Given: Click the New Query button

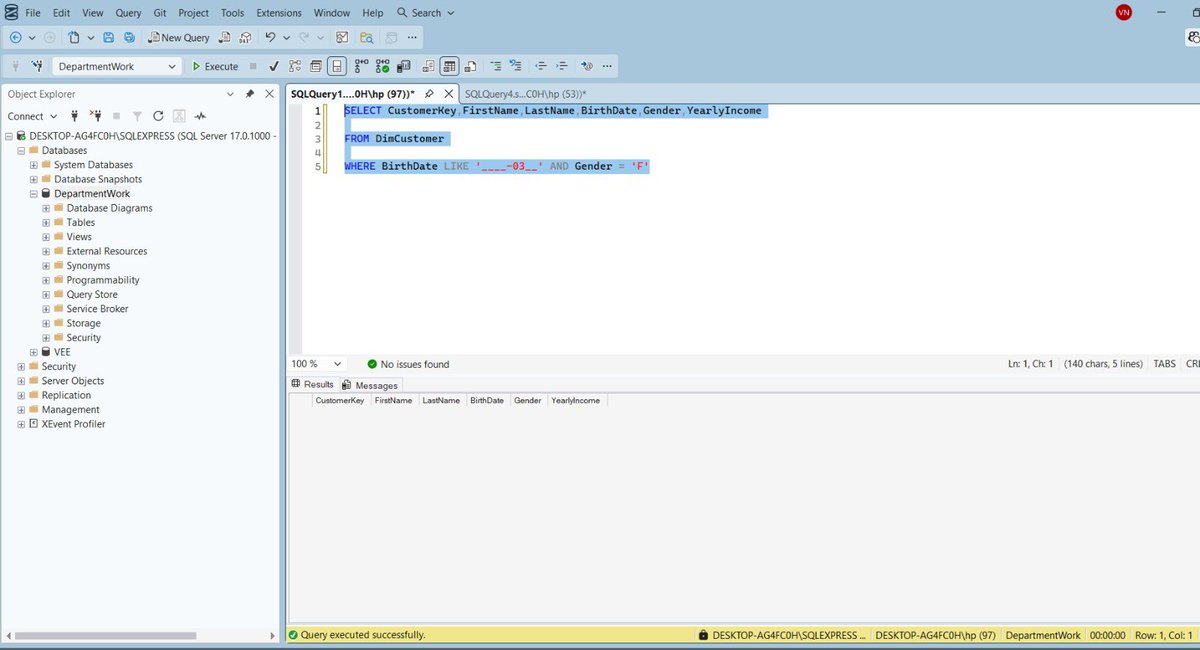Looking at the screenshot, I should point(179,38).
